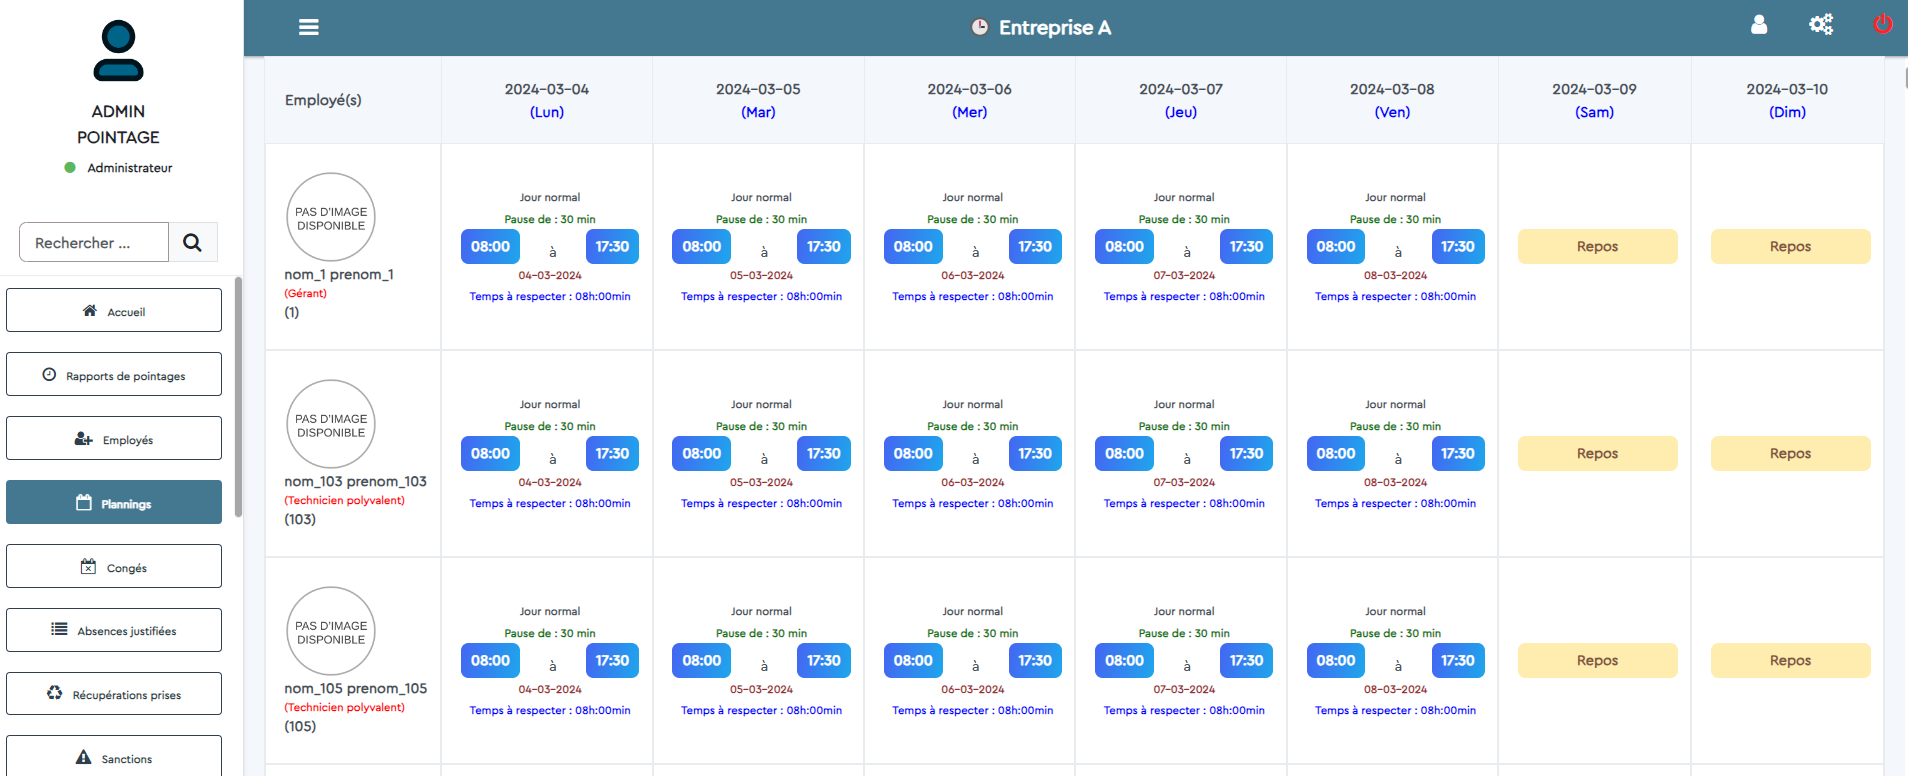Screen dimensions: 1908x776
Task: Click Sunday Repos for nom_105 prenom_105
Action: point(1790,661)
